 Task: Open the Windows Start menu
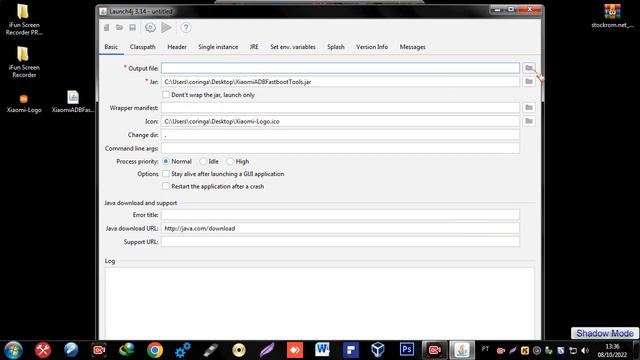point(13,350)
